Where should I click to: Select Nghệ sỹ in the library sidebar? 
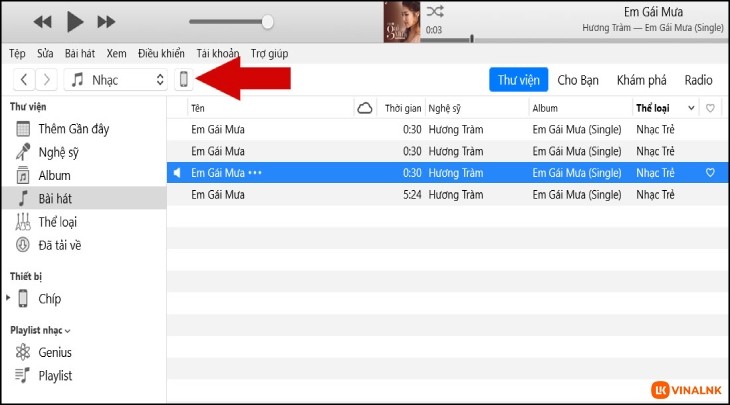58,152
